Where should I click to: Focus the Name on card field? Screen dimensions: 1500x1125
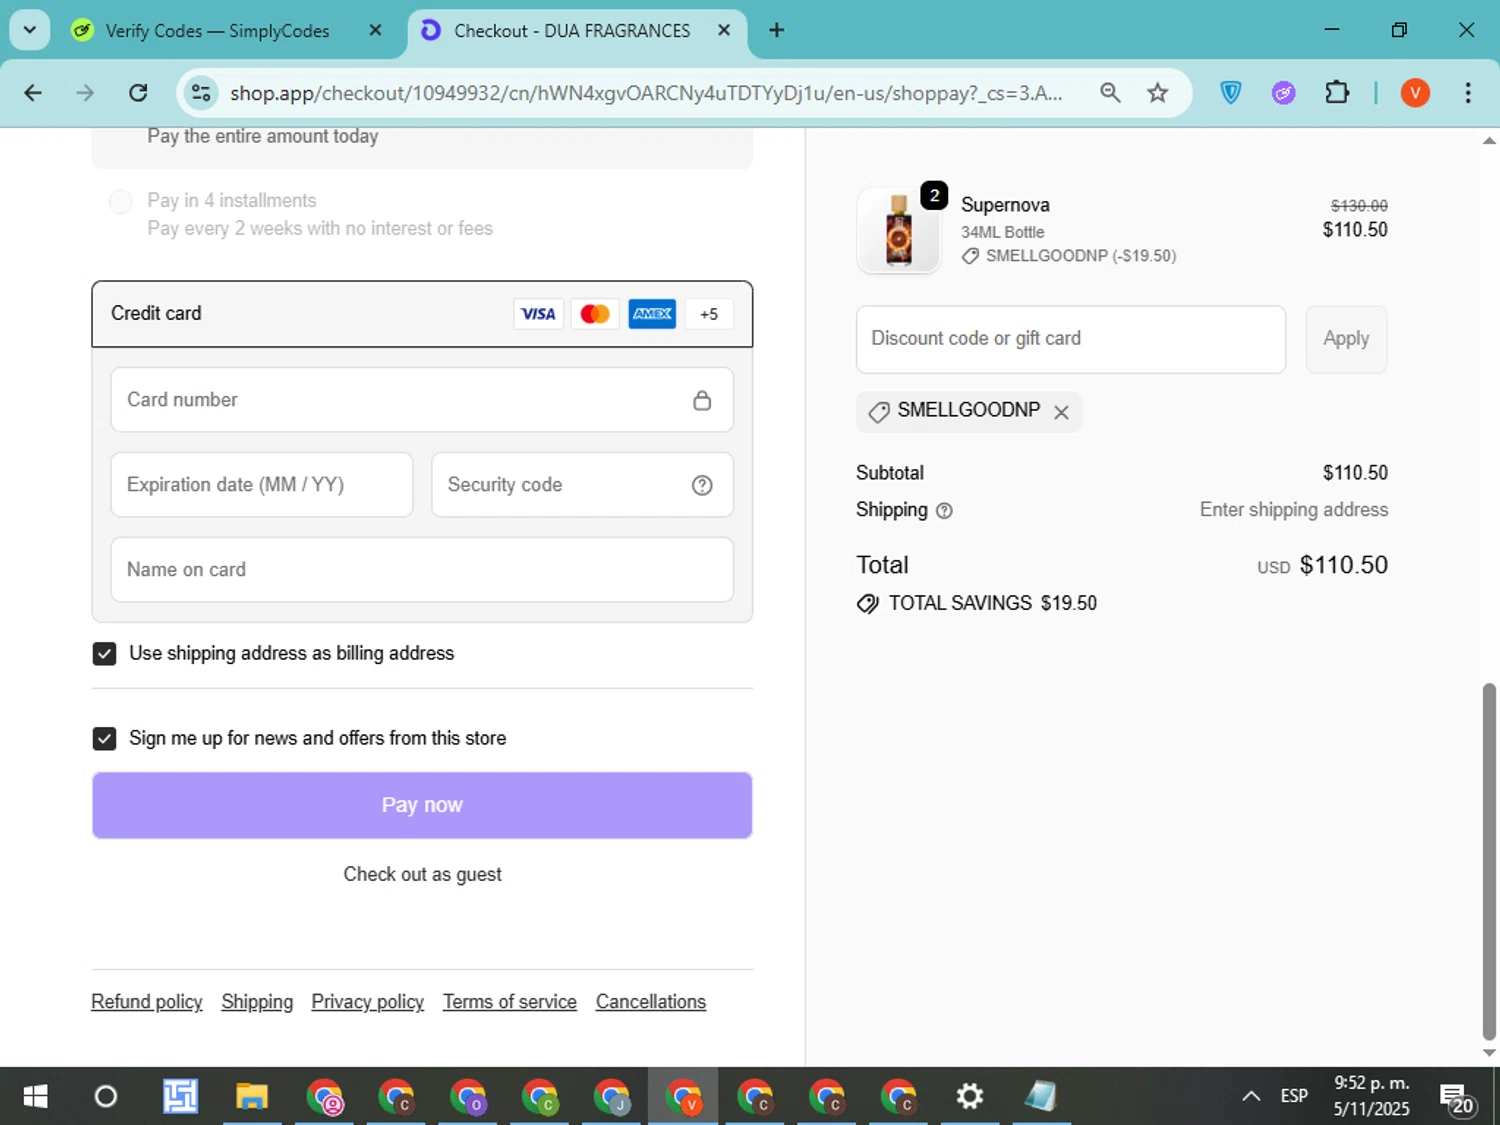point(422,570)
